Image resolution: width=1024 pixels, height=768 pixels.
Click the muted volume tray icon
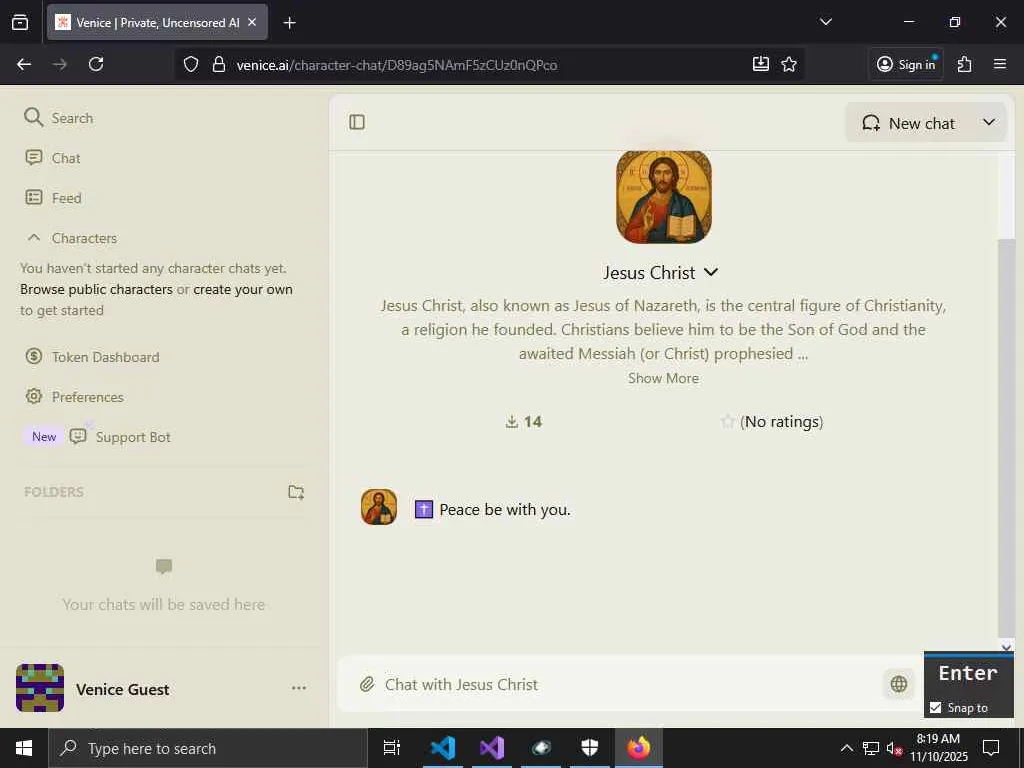point(894,748)
